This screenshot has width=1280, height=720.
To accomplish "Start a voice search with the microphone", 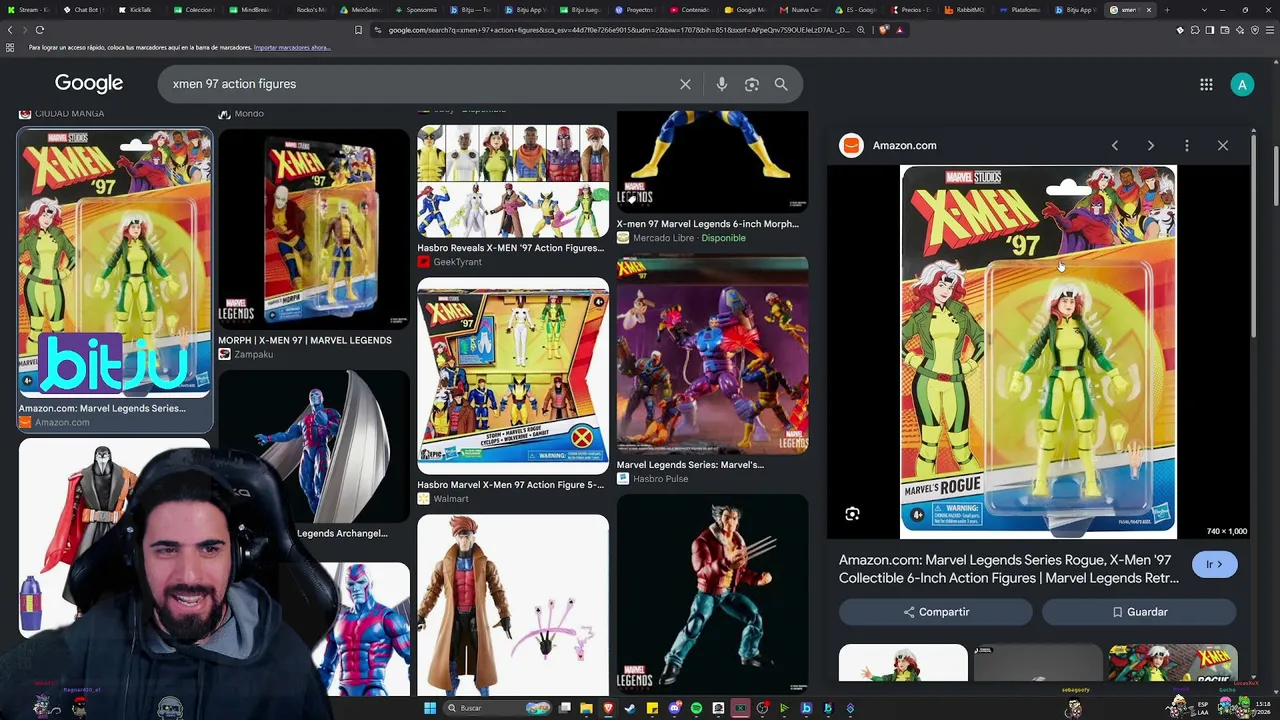I will [x=721, y=84].
